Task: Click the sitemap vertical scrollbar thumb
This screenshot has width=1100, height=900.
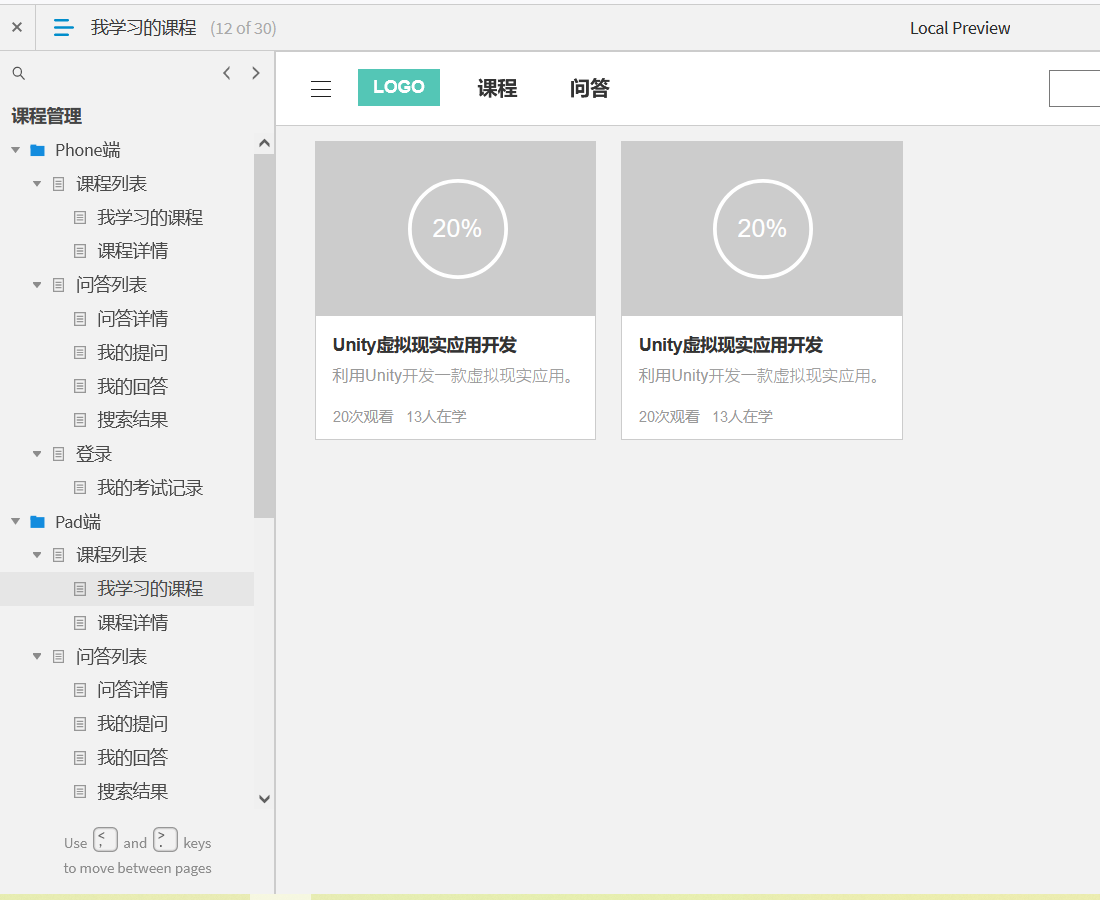Action: coord(264,335)
